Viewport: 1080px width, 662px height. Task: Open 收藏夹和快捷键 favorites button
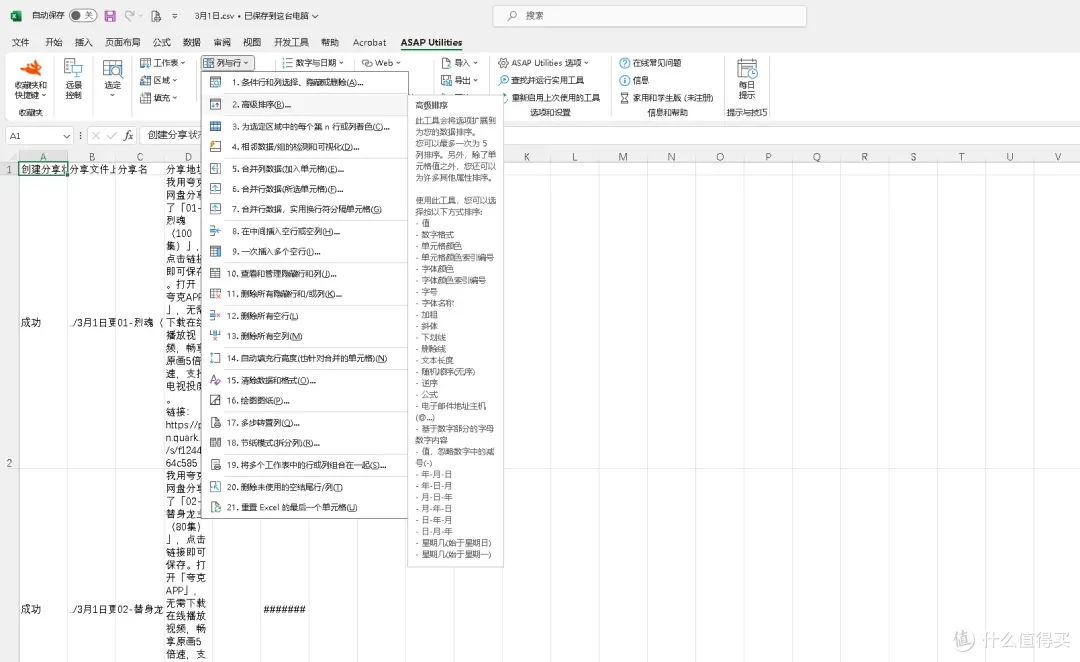click(30, 79)
